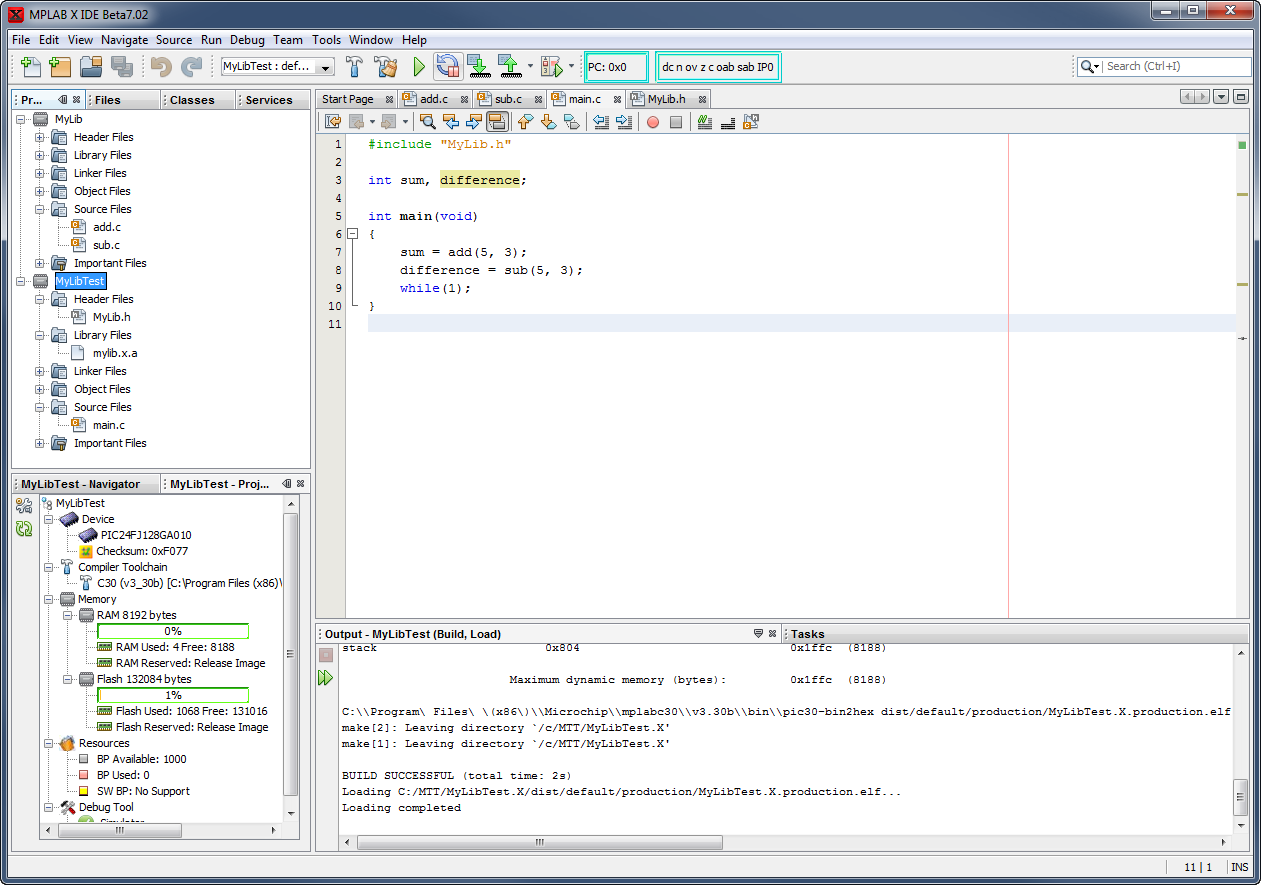Toggle fold on main function at line 6
The image size is (1261, 885).
tap(352, 234)
